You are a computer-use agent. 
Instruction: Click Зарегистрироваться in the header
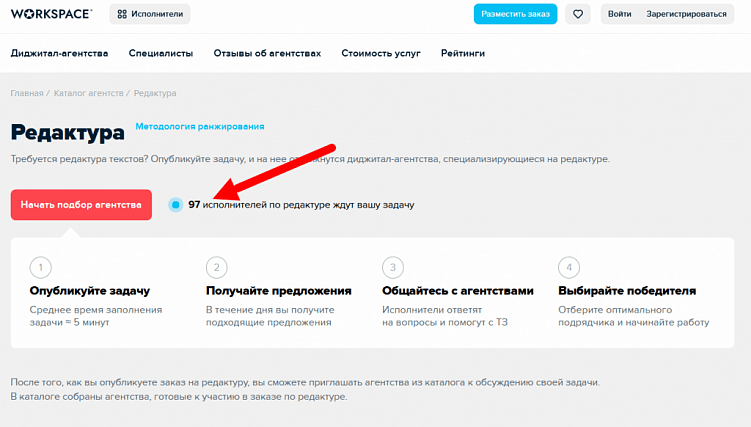[686, 14]
